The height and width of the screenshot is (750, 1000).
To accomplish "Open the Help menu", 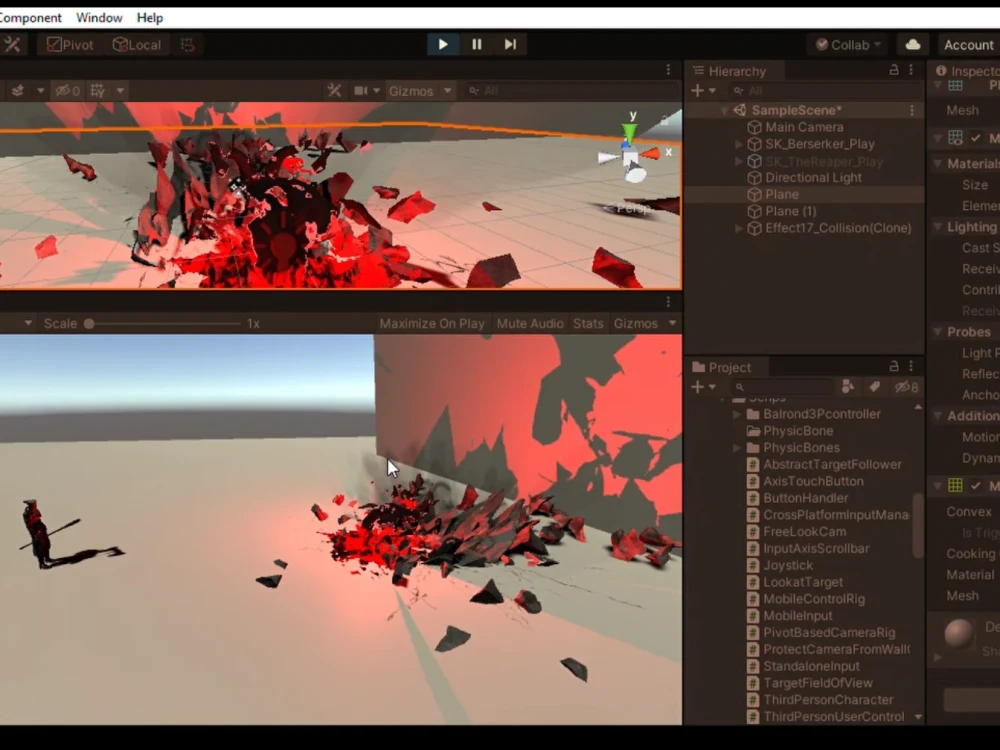I will tap(150, 18).
